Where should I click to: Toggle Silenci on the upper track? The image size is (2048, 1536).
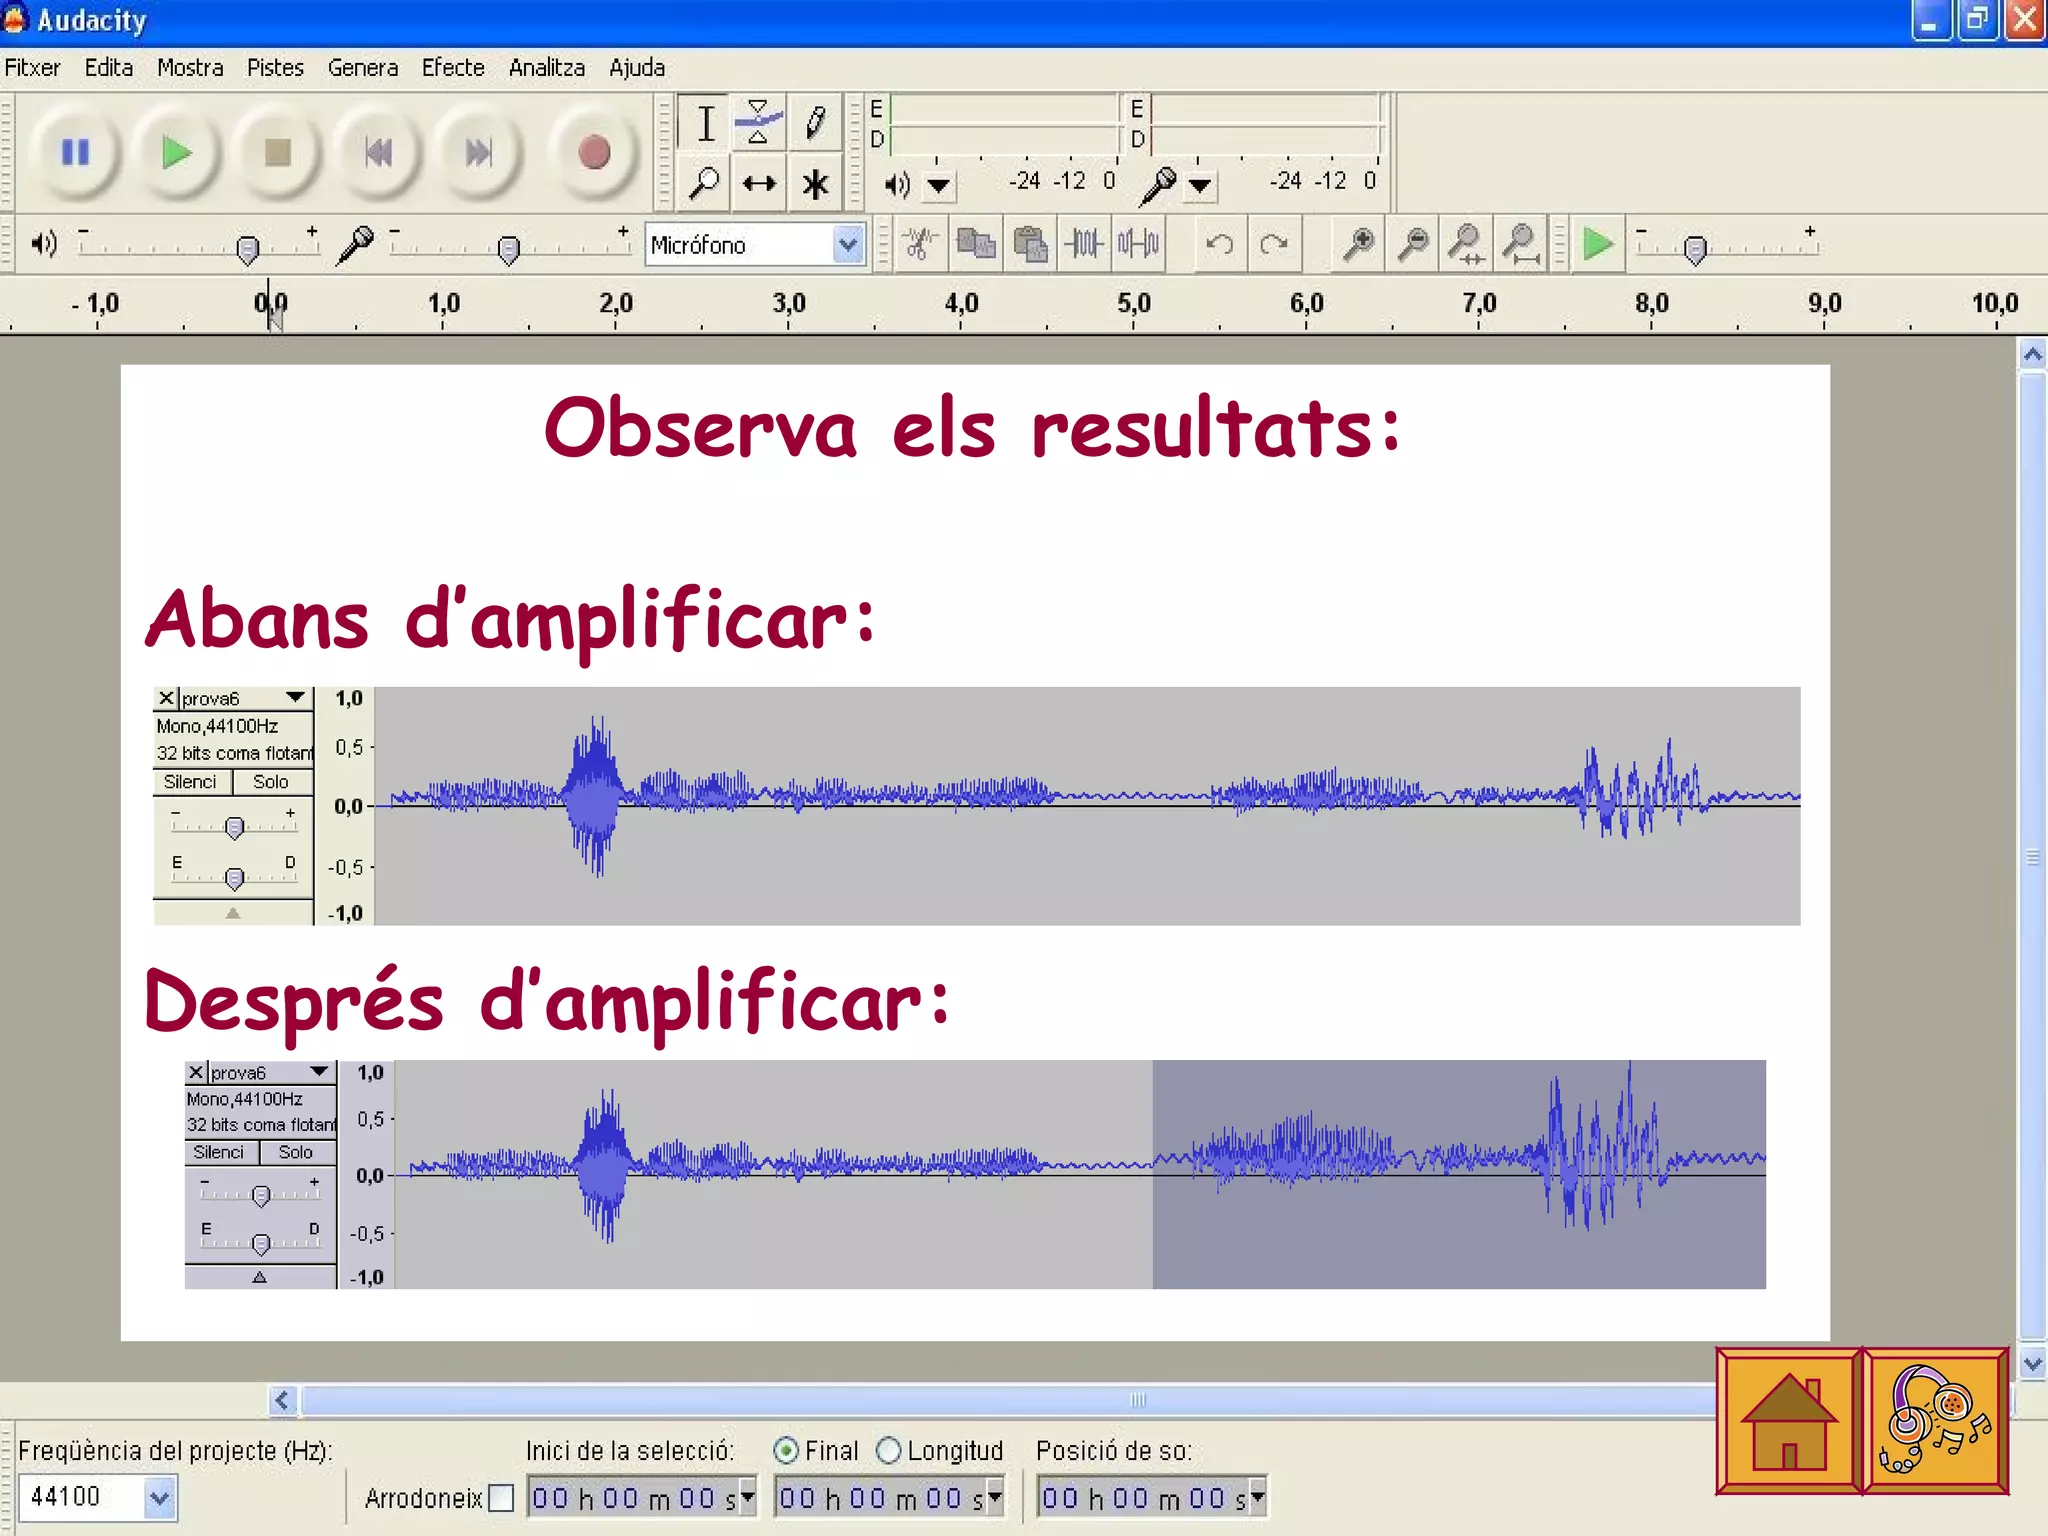[190, 782]
